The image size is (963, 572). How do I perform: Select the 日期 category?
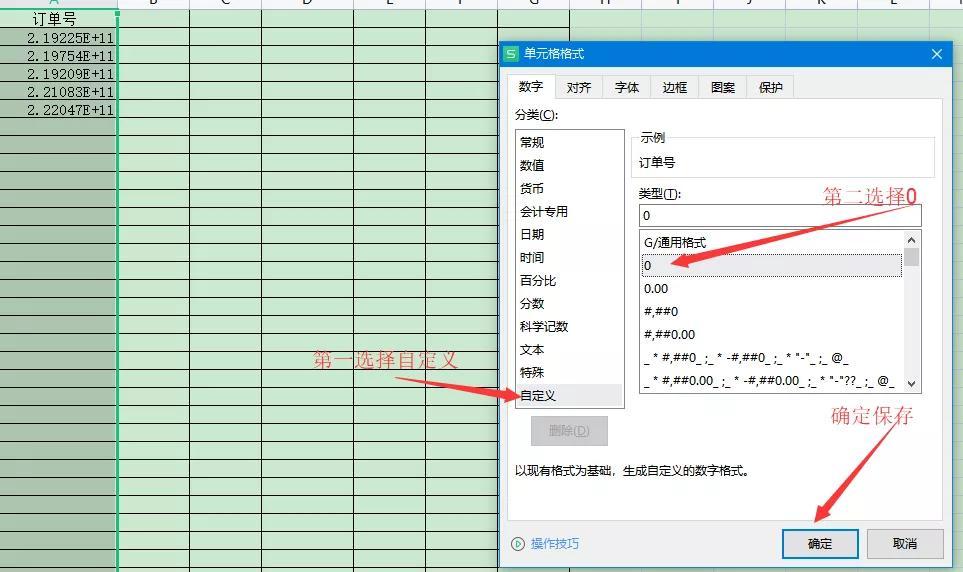[x=569, y=235]
